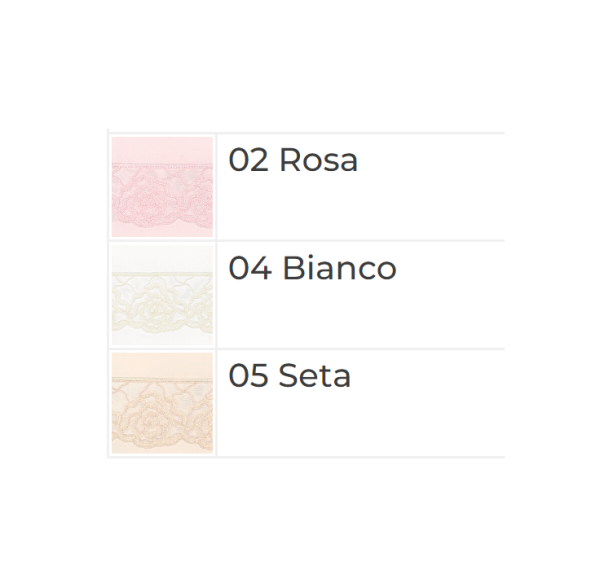
Task: Click the rose motif in the white lace
Action: point(160,303)
